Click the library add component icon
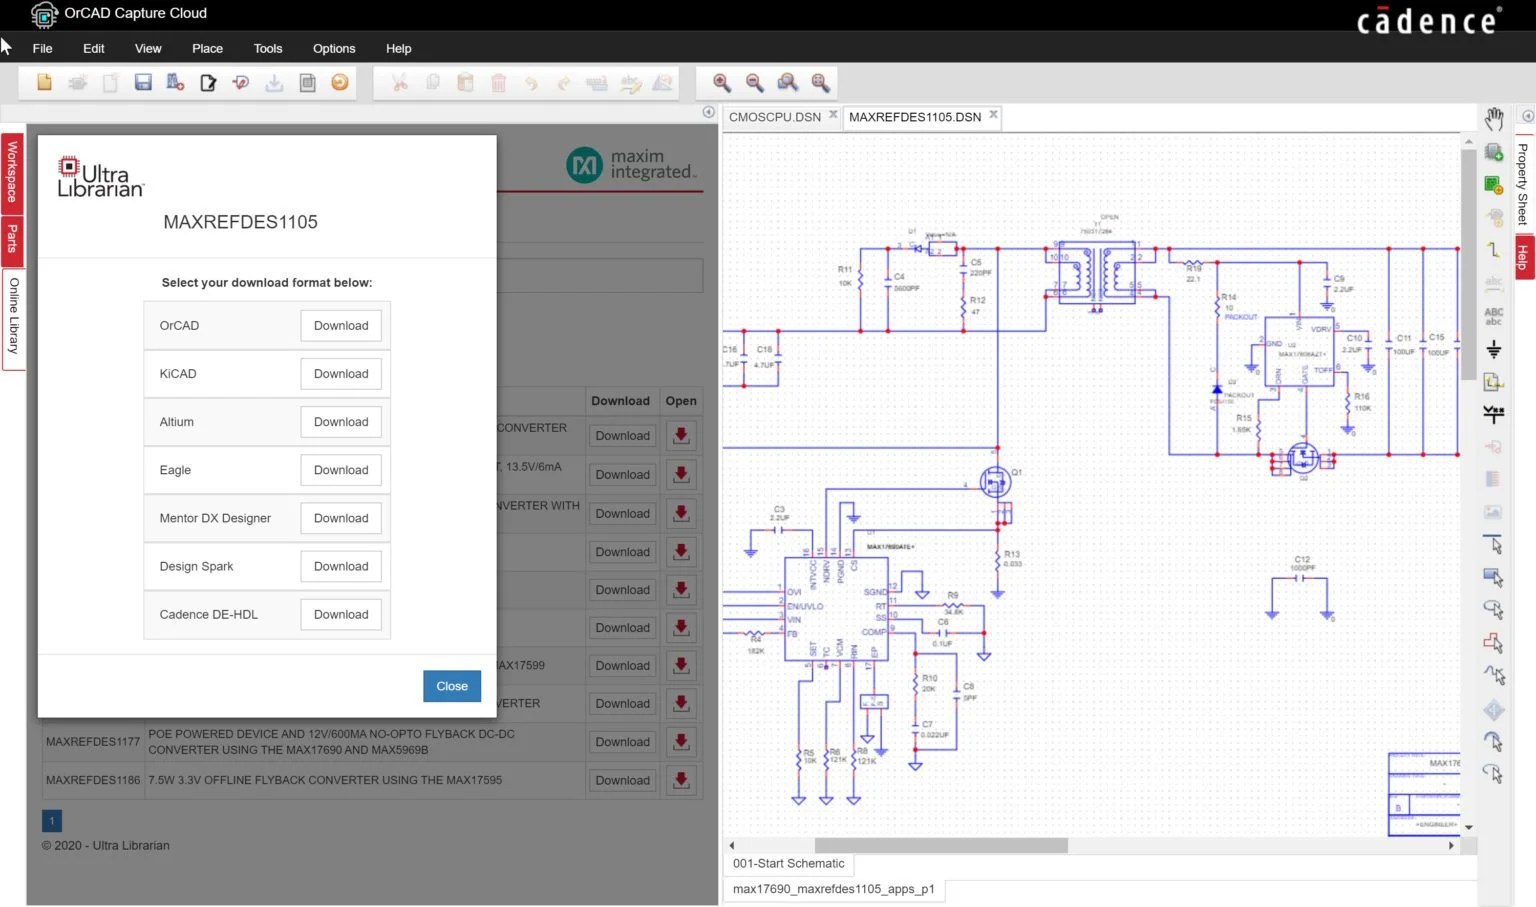Screen dimensions: 1536x907 point(175,83)
